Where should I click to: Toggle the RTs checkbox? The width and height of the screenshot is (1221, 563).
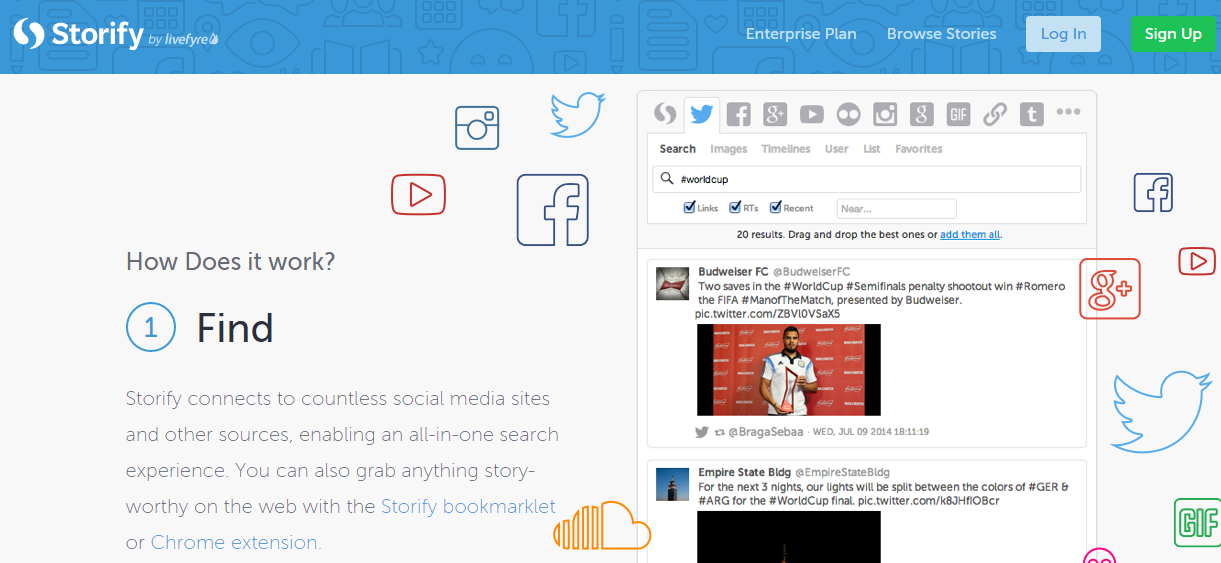pos(735,208)
